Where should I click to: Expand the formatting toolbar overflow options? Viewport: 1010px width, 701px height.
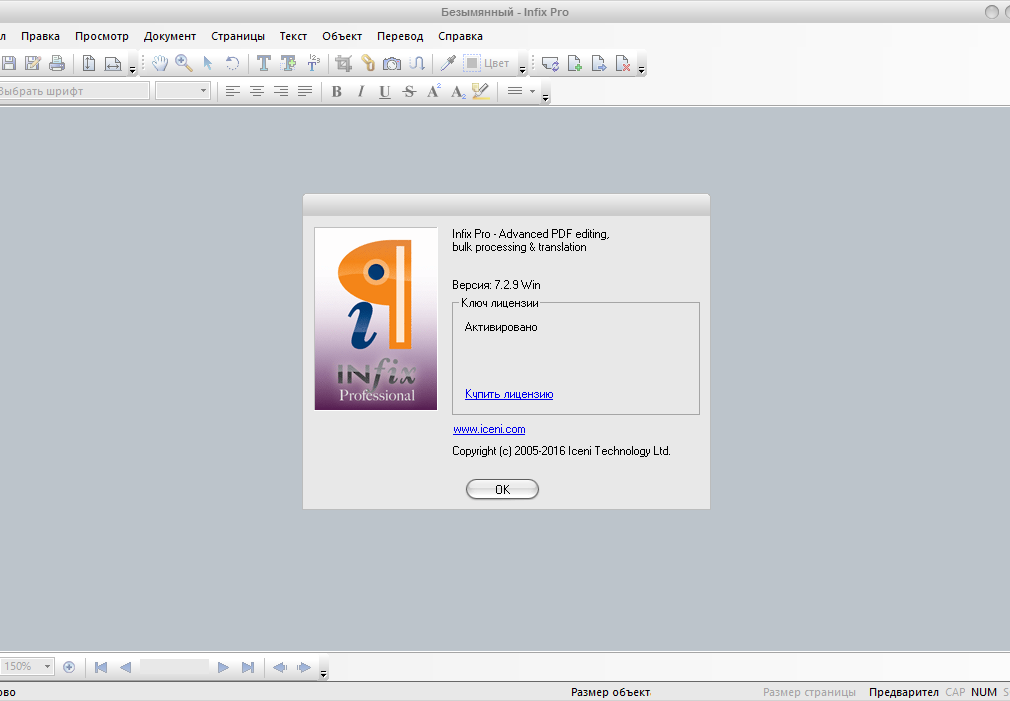546,97
